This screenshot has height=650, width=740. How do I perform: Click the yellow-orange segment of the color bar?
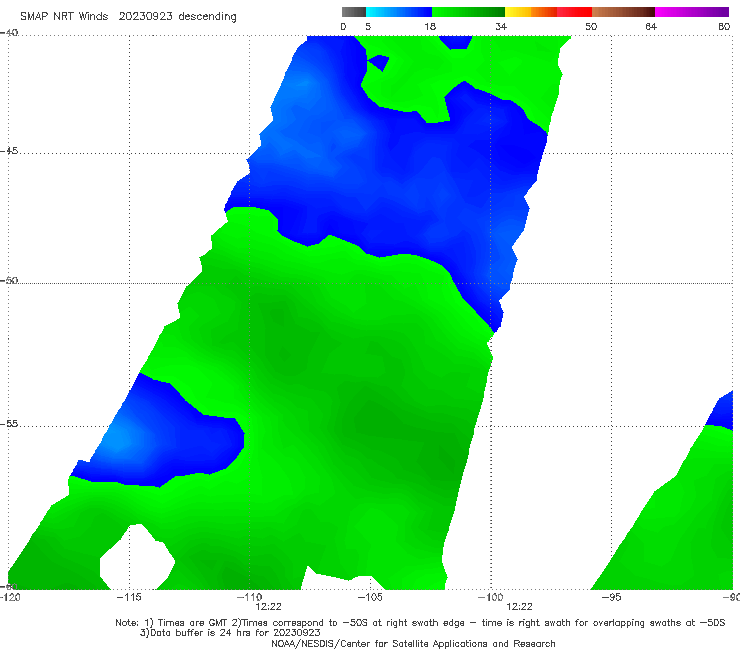(531, 12)
